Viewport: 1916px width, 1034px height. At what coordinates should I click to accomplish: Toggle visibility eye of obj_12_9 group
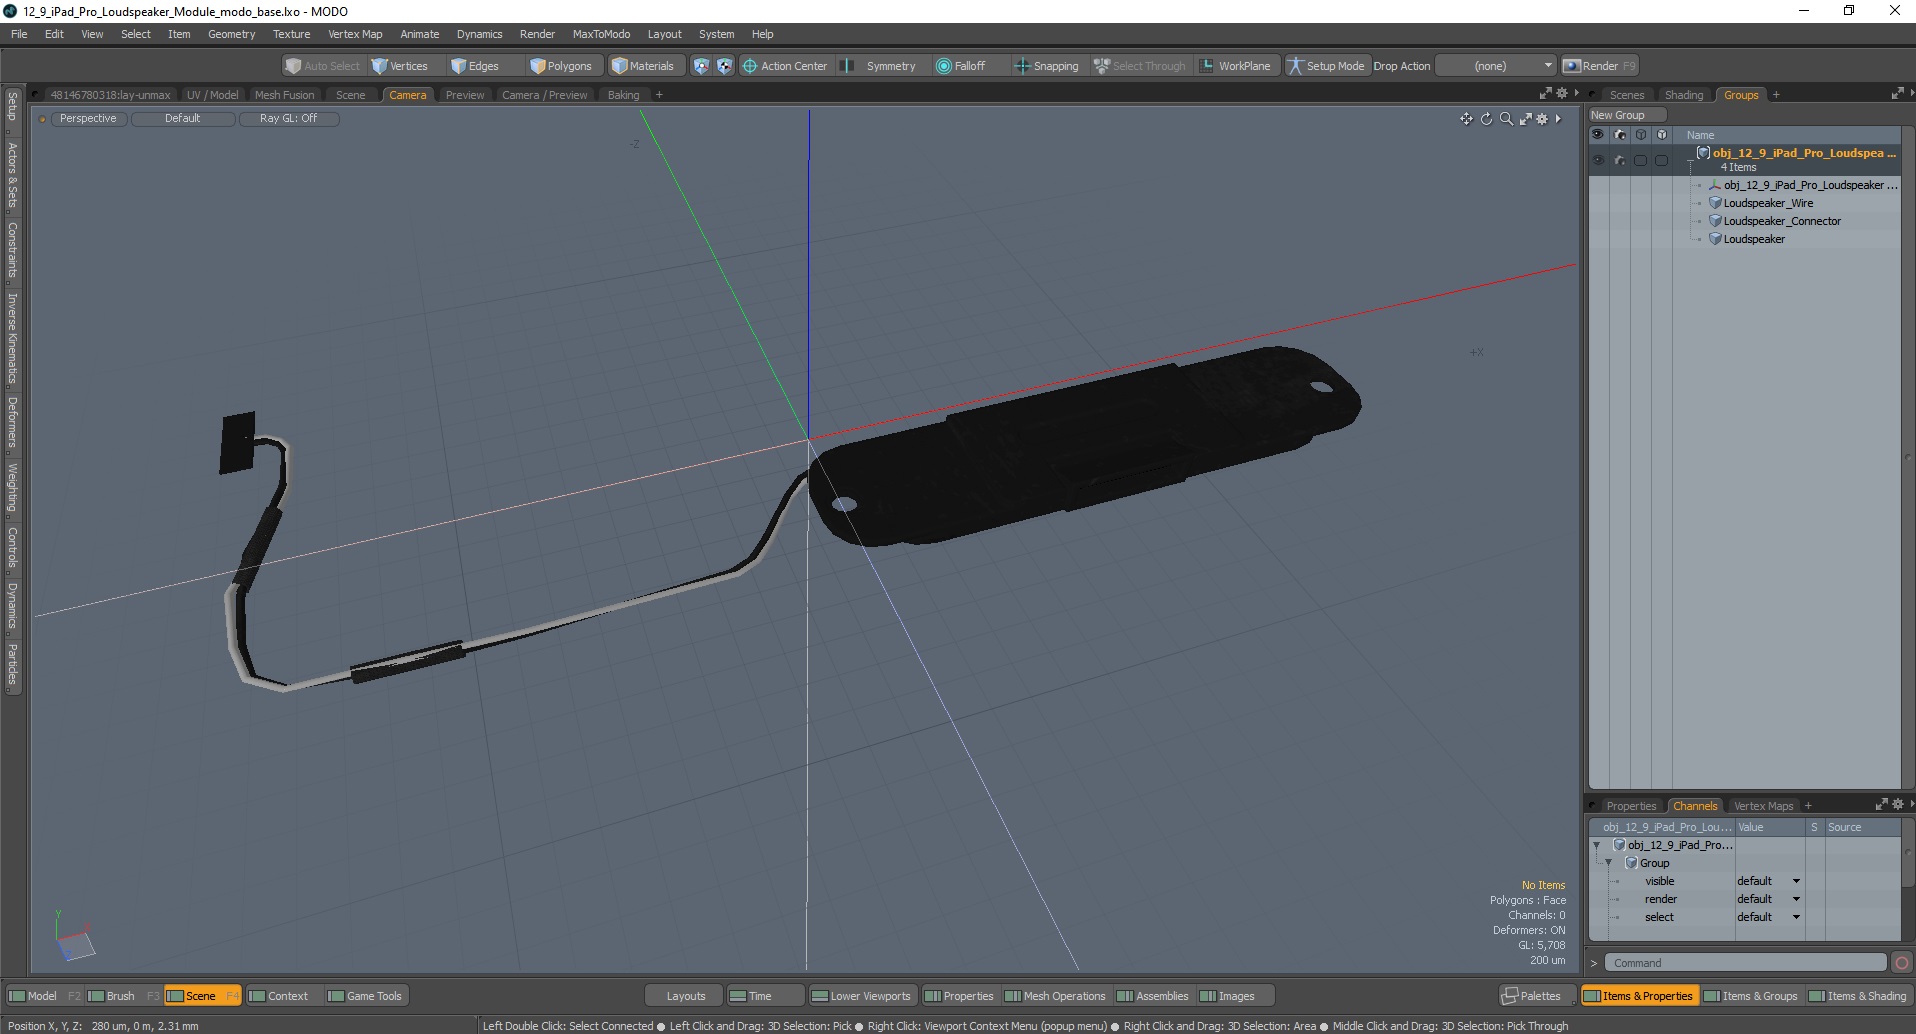(1598, 160)
